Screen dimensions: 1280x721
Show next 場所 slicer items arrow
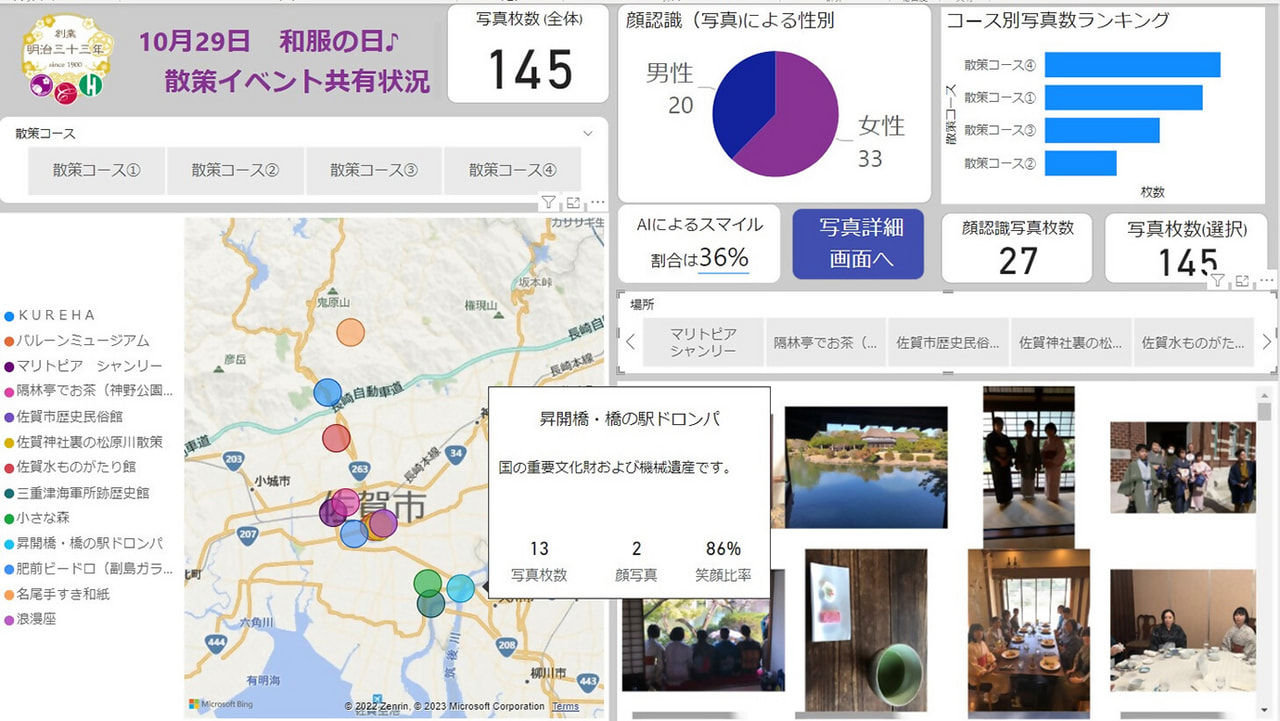pyautogui.click(x=1267, y=342)
